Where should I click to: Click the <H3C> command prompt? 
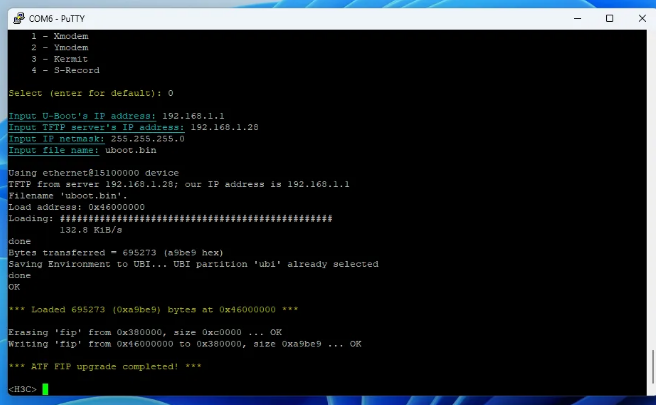coord(22,389)
